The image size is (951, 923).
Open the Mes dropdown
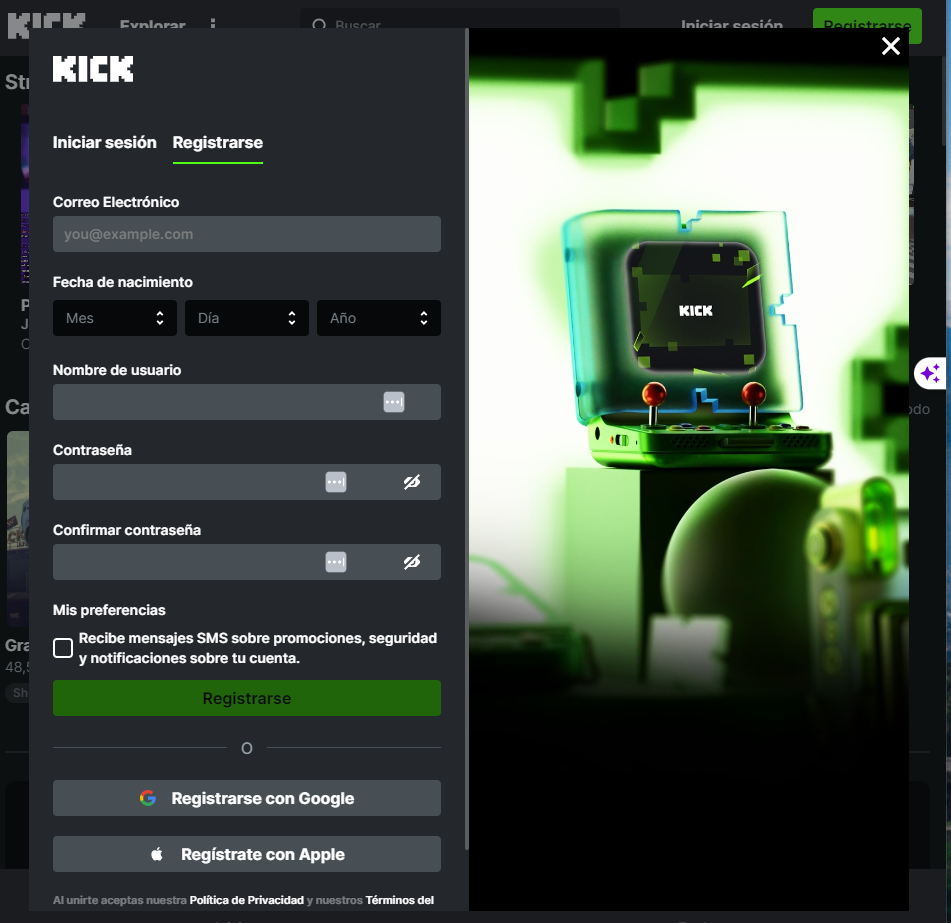[x=115, y=318]
